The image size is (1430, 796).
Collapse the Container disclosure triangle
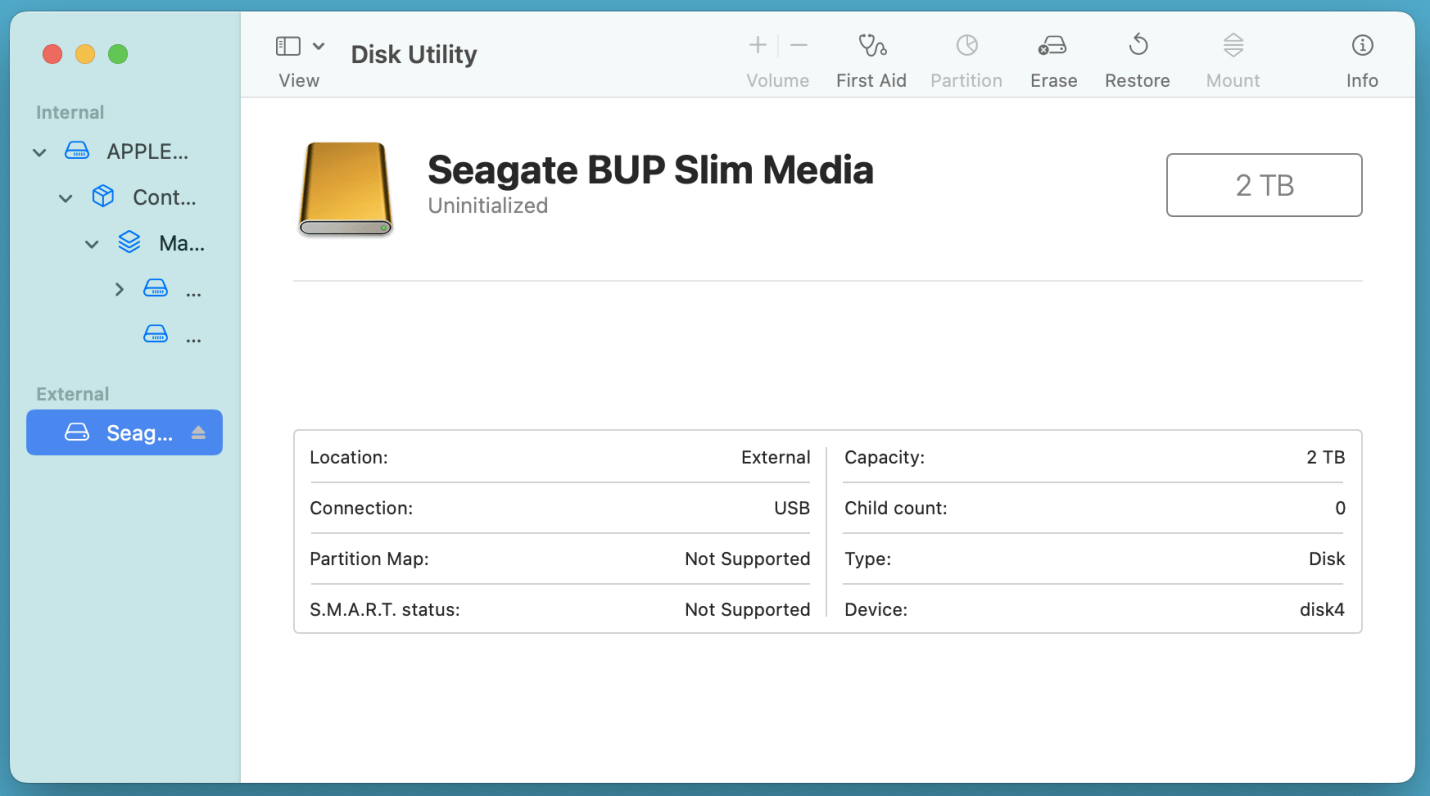65,197
